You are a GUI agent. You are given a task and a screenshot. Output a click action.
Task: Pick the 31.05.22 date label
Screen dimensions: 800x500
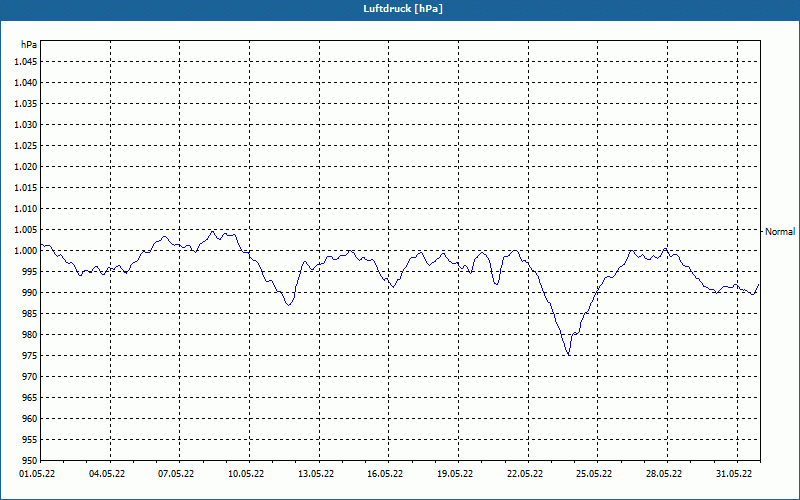pyautogui.click(x=734, y=473)
